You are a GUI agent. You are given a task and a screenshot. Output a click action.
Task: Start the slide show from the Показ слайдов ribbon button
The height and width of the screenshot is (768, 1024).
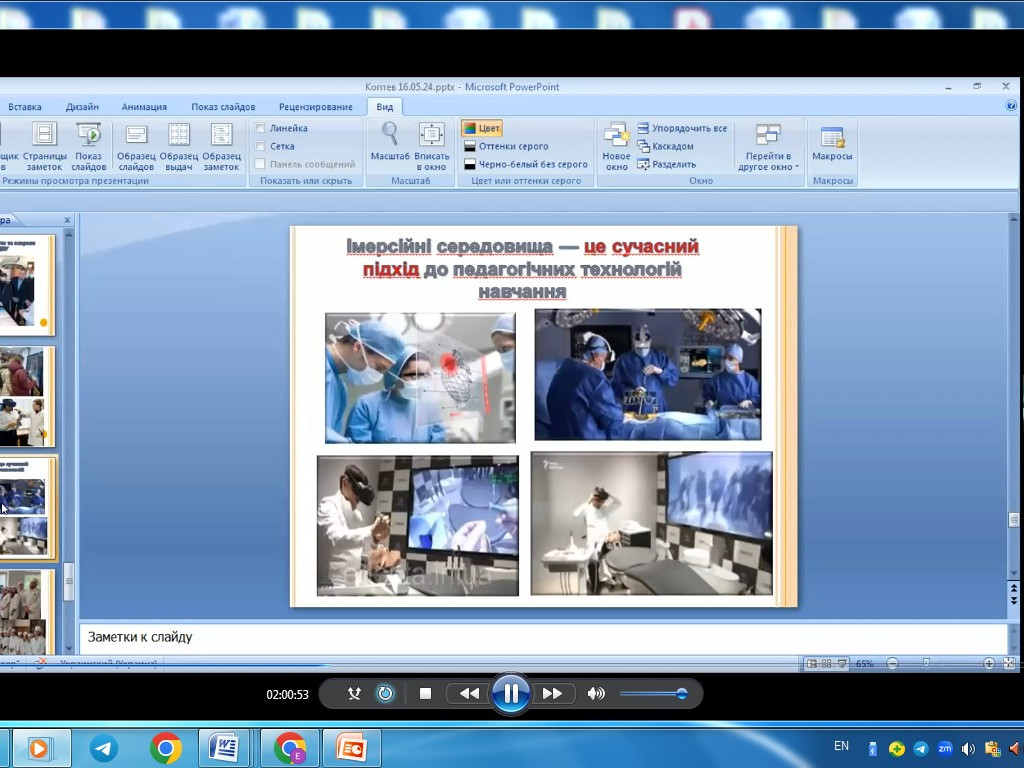point(88,147)
